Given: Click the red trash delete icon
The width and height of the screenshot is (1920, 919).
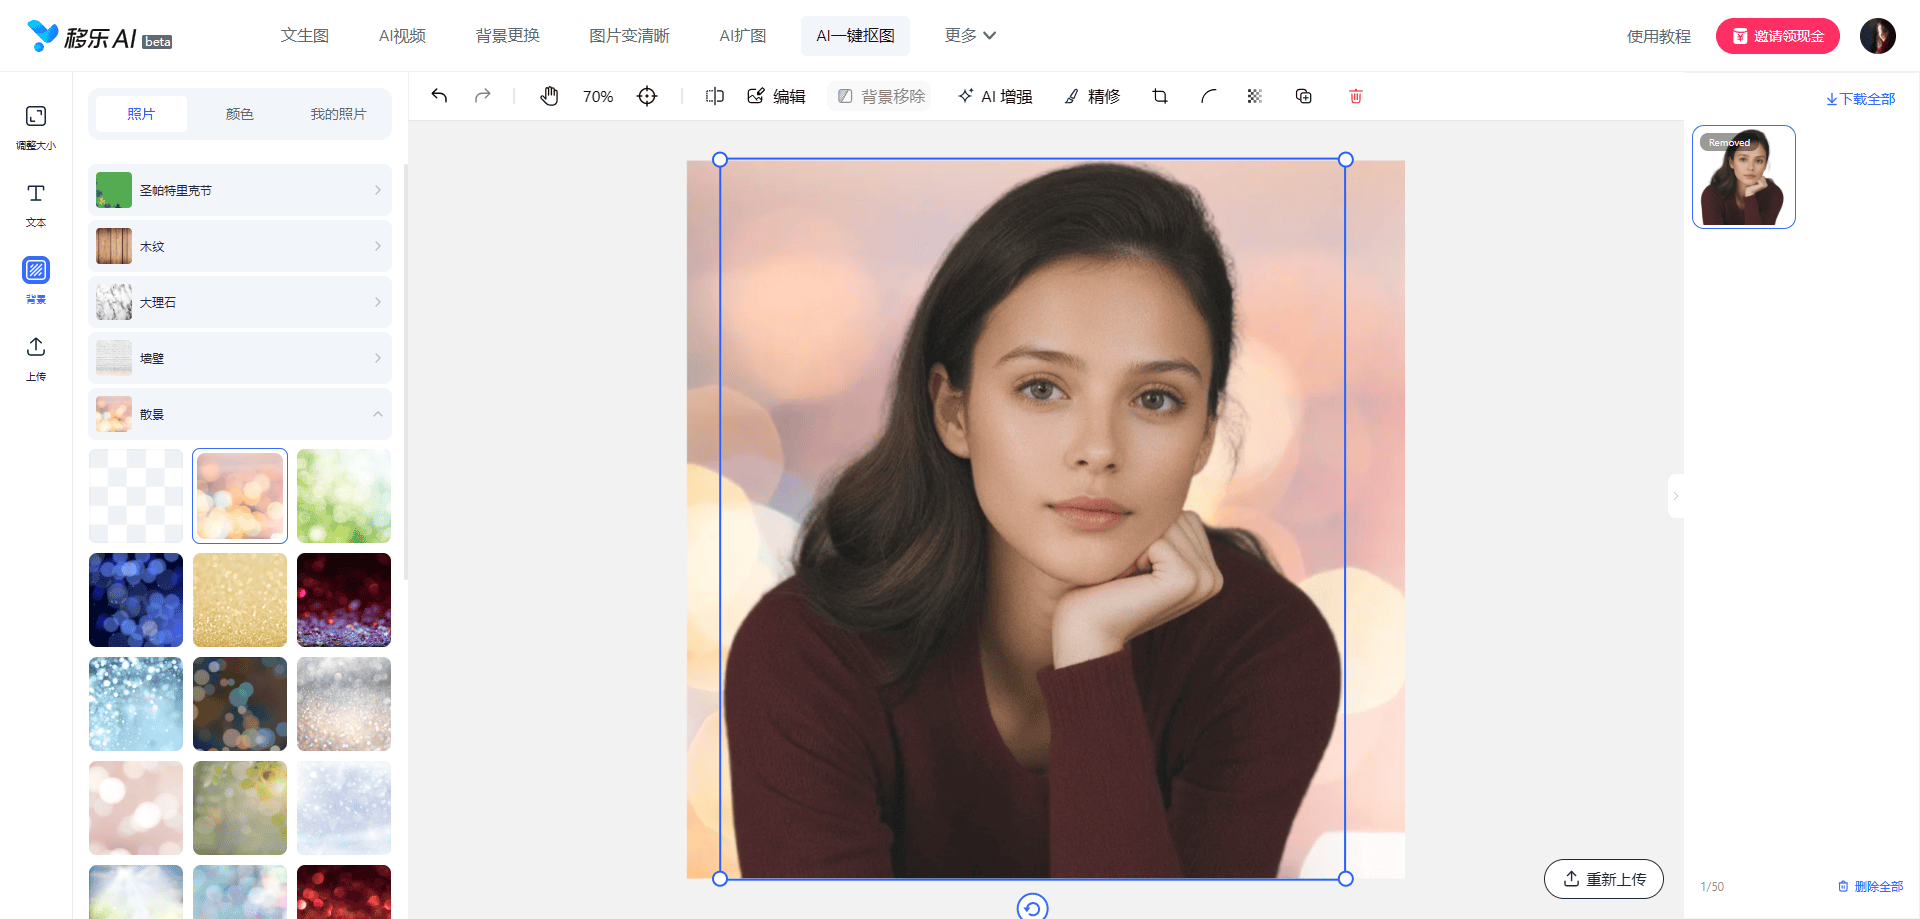Looking at the screenshot, I should click(x=1356, y=96).
